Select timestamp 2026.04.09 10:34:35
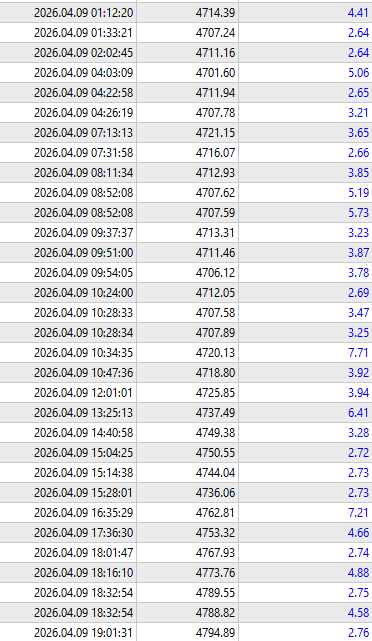 [83, 353]
